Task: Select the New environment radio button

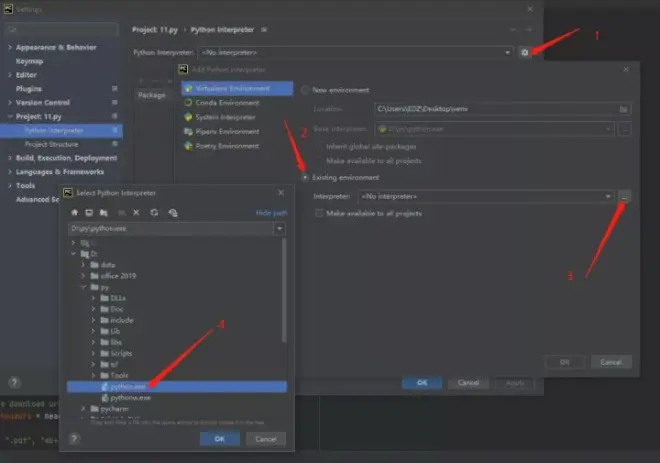Action: [x=305, y=90]
